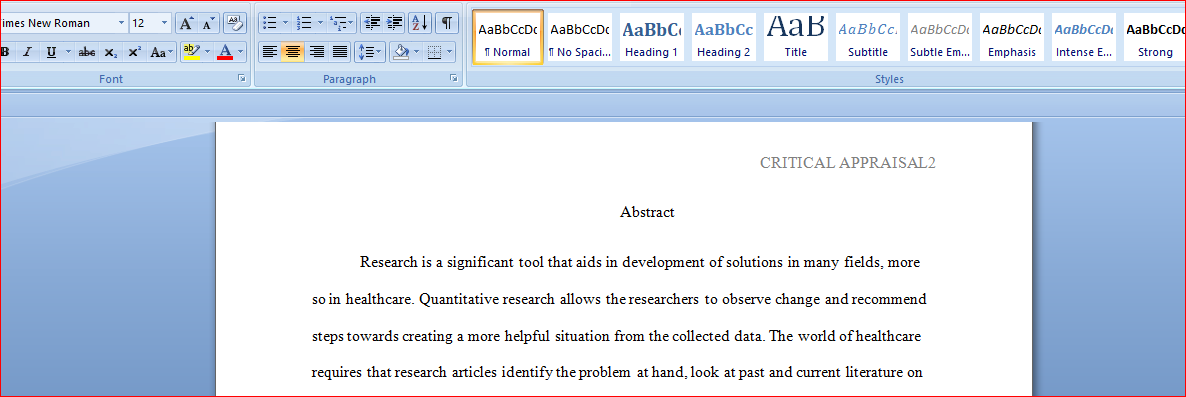Increase the paragraph indent
The height and width of the screenshot is (397, 1186).
(394, 23)
